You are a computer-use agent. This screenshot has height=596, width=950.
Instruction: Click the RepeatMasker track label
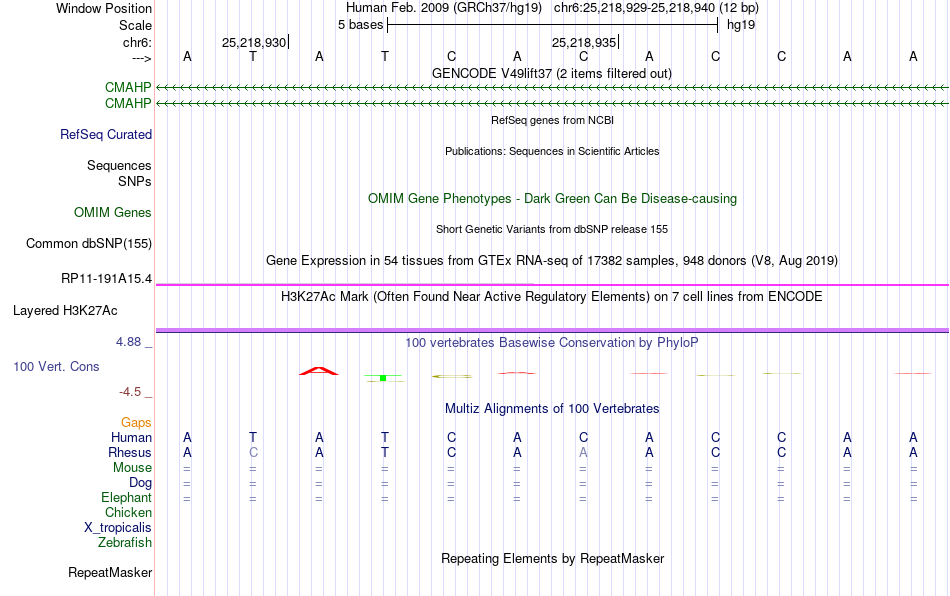pos(110,572)
